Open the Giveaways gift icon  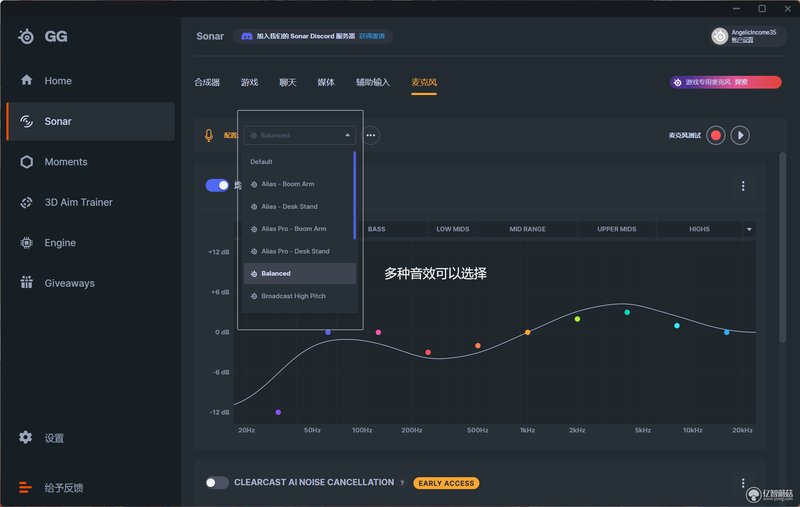click(27, 282)
